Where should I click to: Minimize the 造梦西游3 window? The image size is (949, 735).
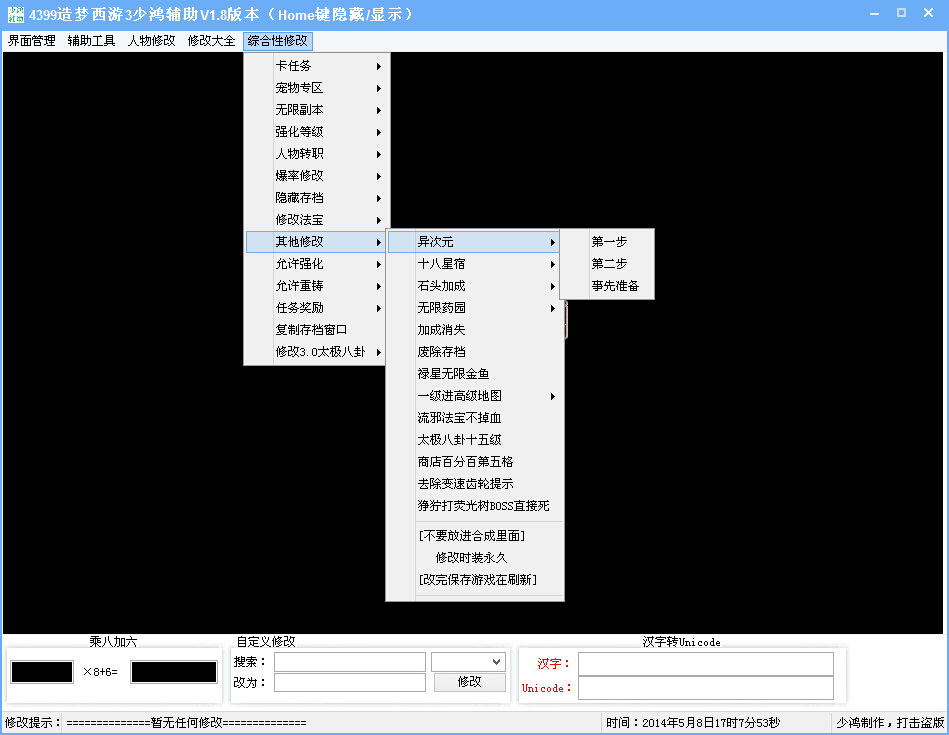click(x=874, y=13)
